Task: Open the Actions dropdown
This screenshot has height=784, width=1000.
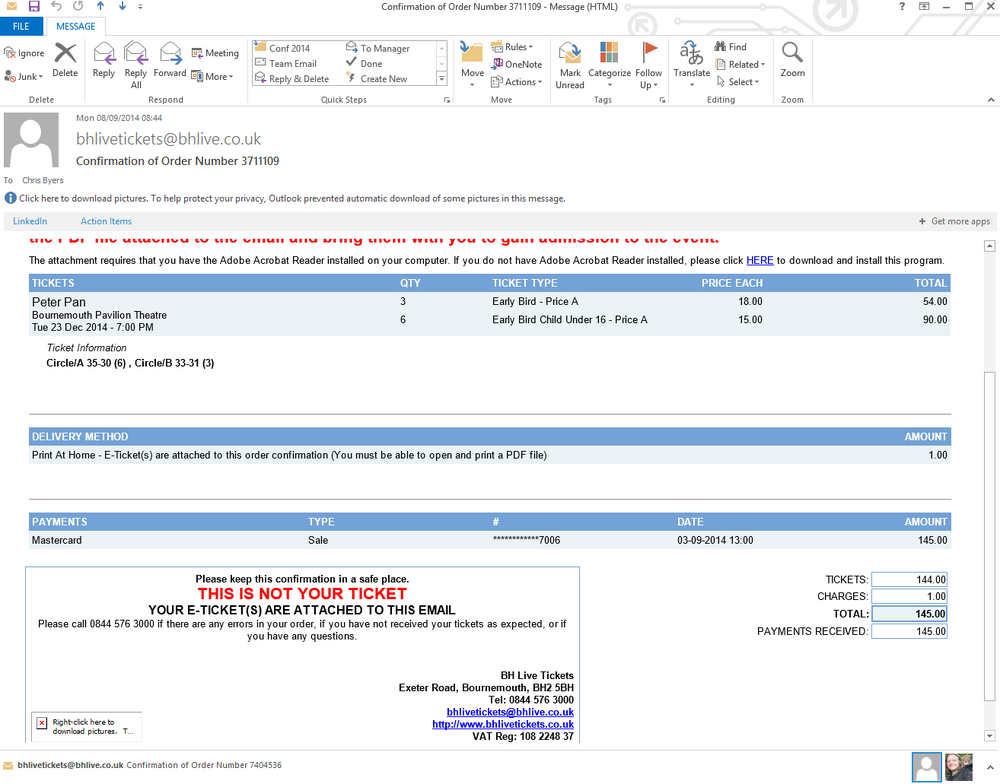Action: pyautogui.click(x=517, y=82)
